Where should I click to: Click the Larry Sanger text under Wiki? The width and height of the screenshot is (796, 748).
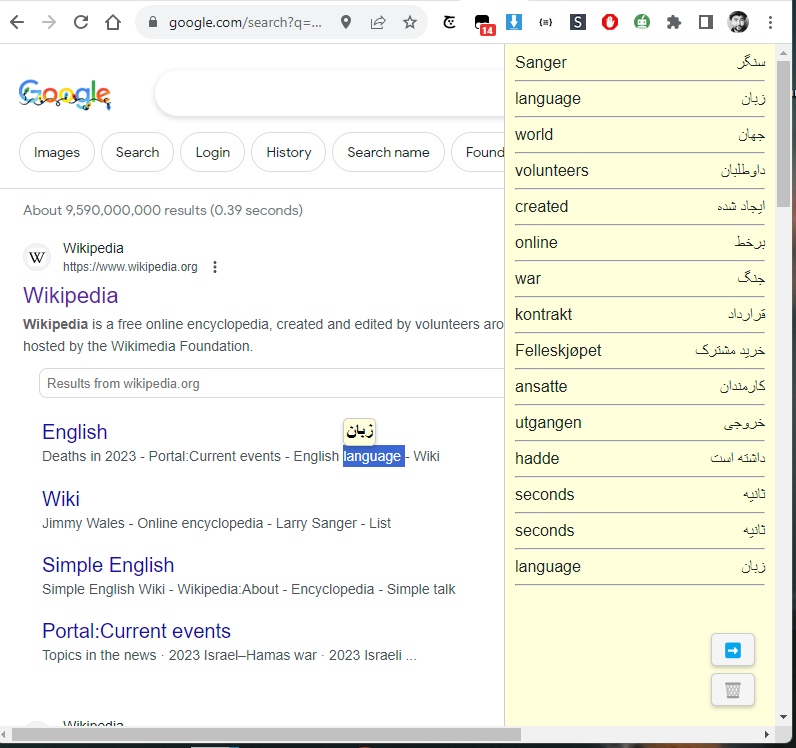click(316, 523)
